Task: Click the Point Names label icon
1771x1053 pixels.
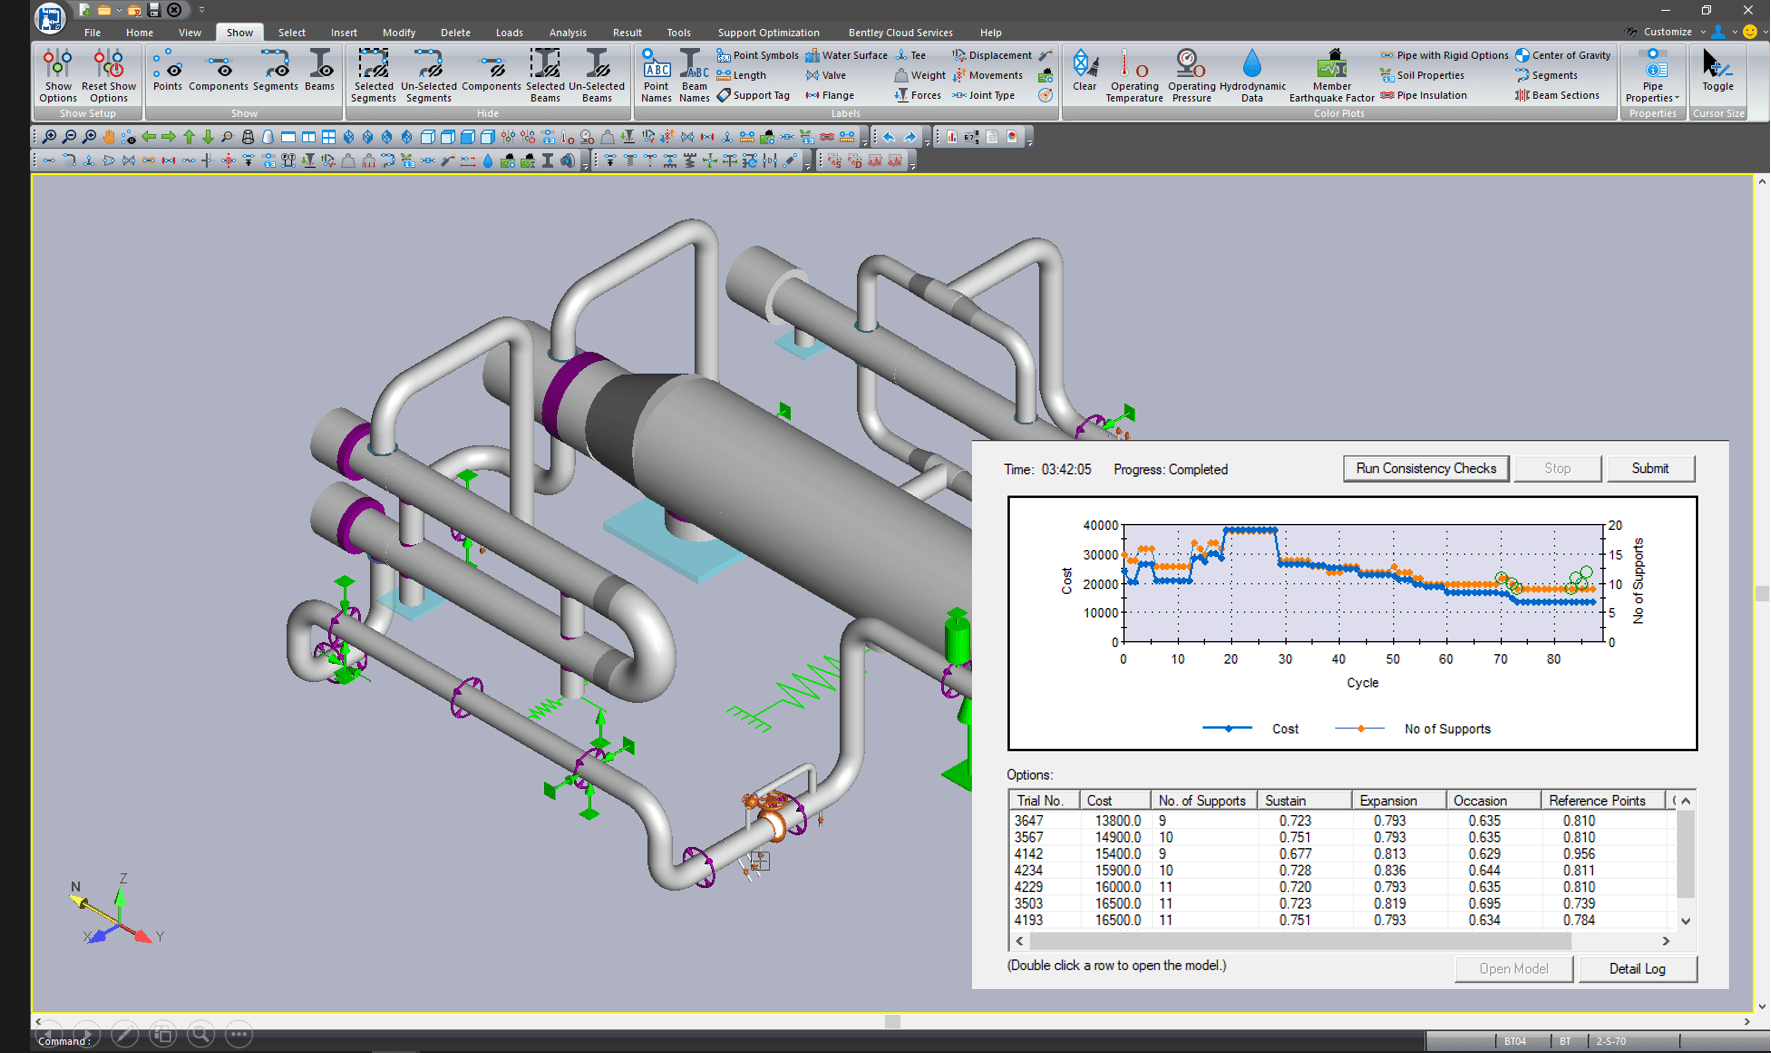Action: pyautogui.click(x=656, y=75)
